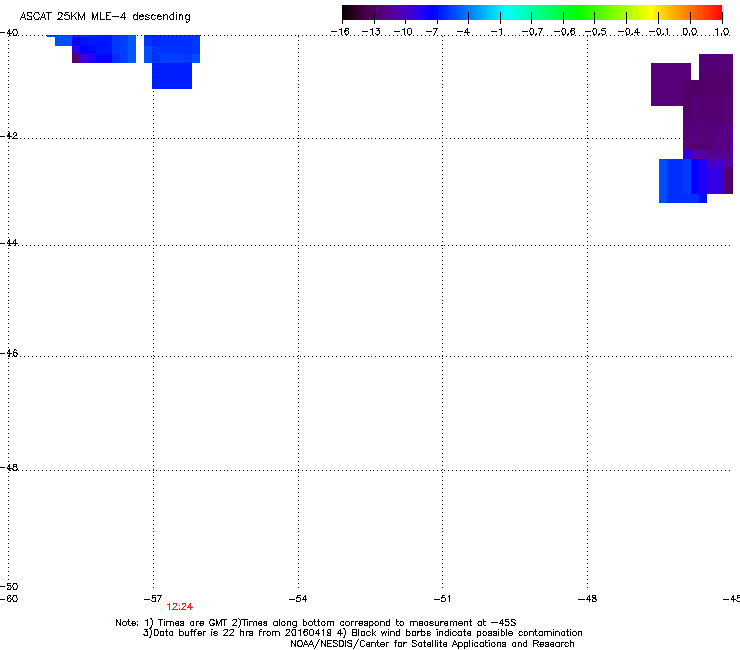Click the 'Data buffer is 22 hrs' note line
This screenshot has height=650, width=740.
(x=362, y=633)
